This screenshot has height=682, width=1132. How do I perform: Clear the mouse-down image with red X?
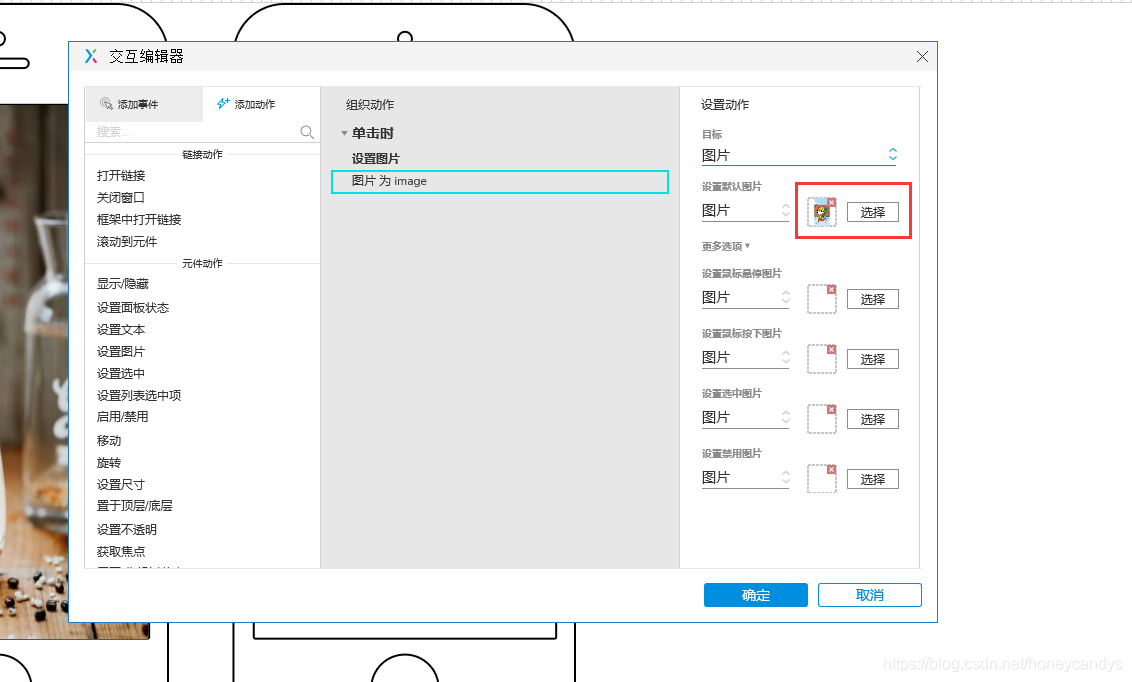[832, 349]
